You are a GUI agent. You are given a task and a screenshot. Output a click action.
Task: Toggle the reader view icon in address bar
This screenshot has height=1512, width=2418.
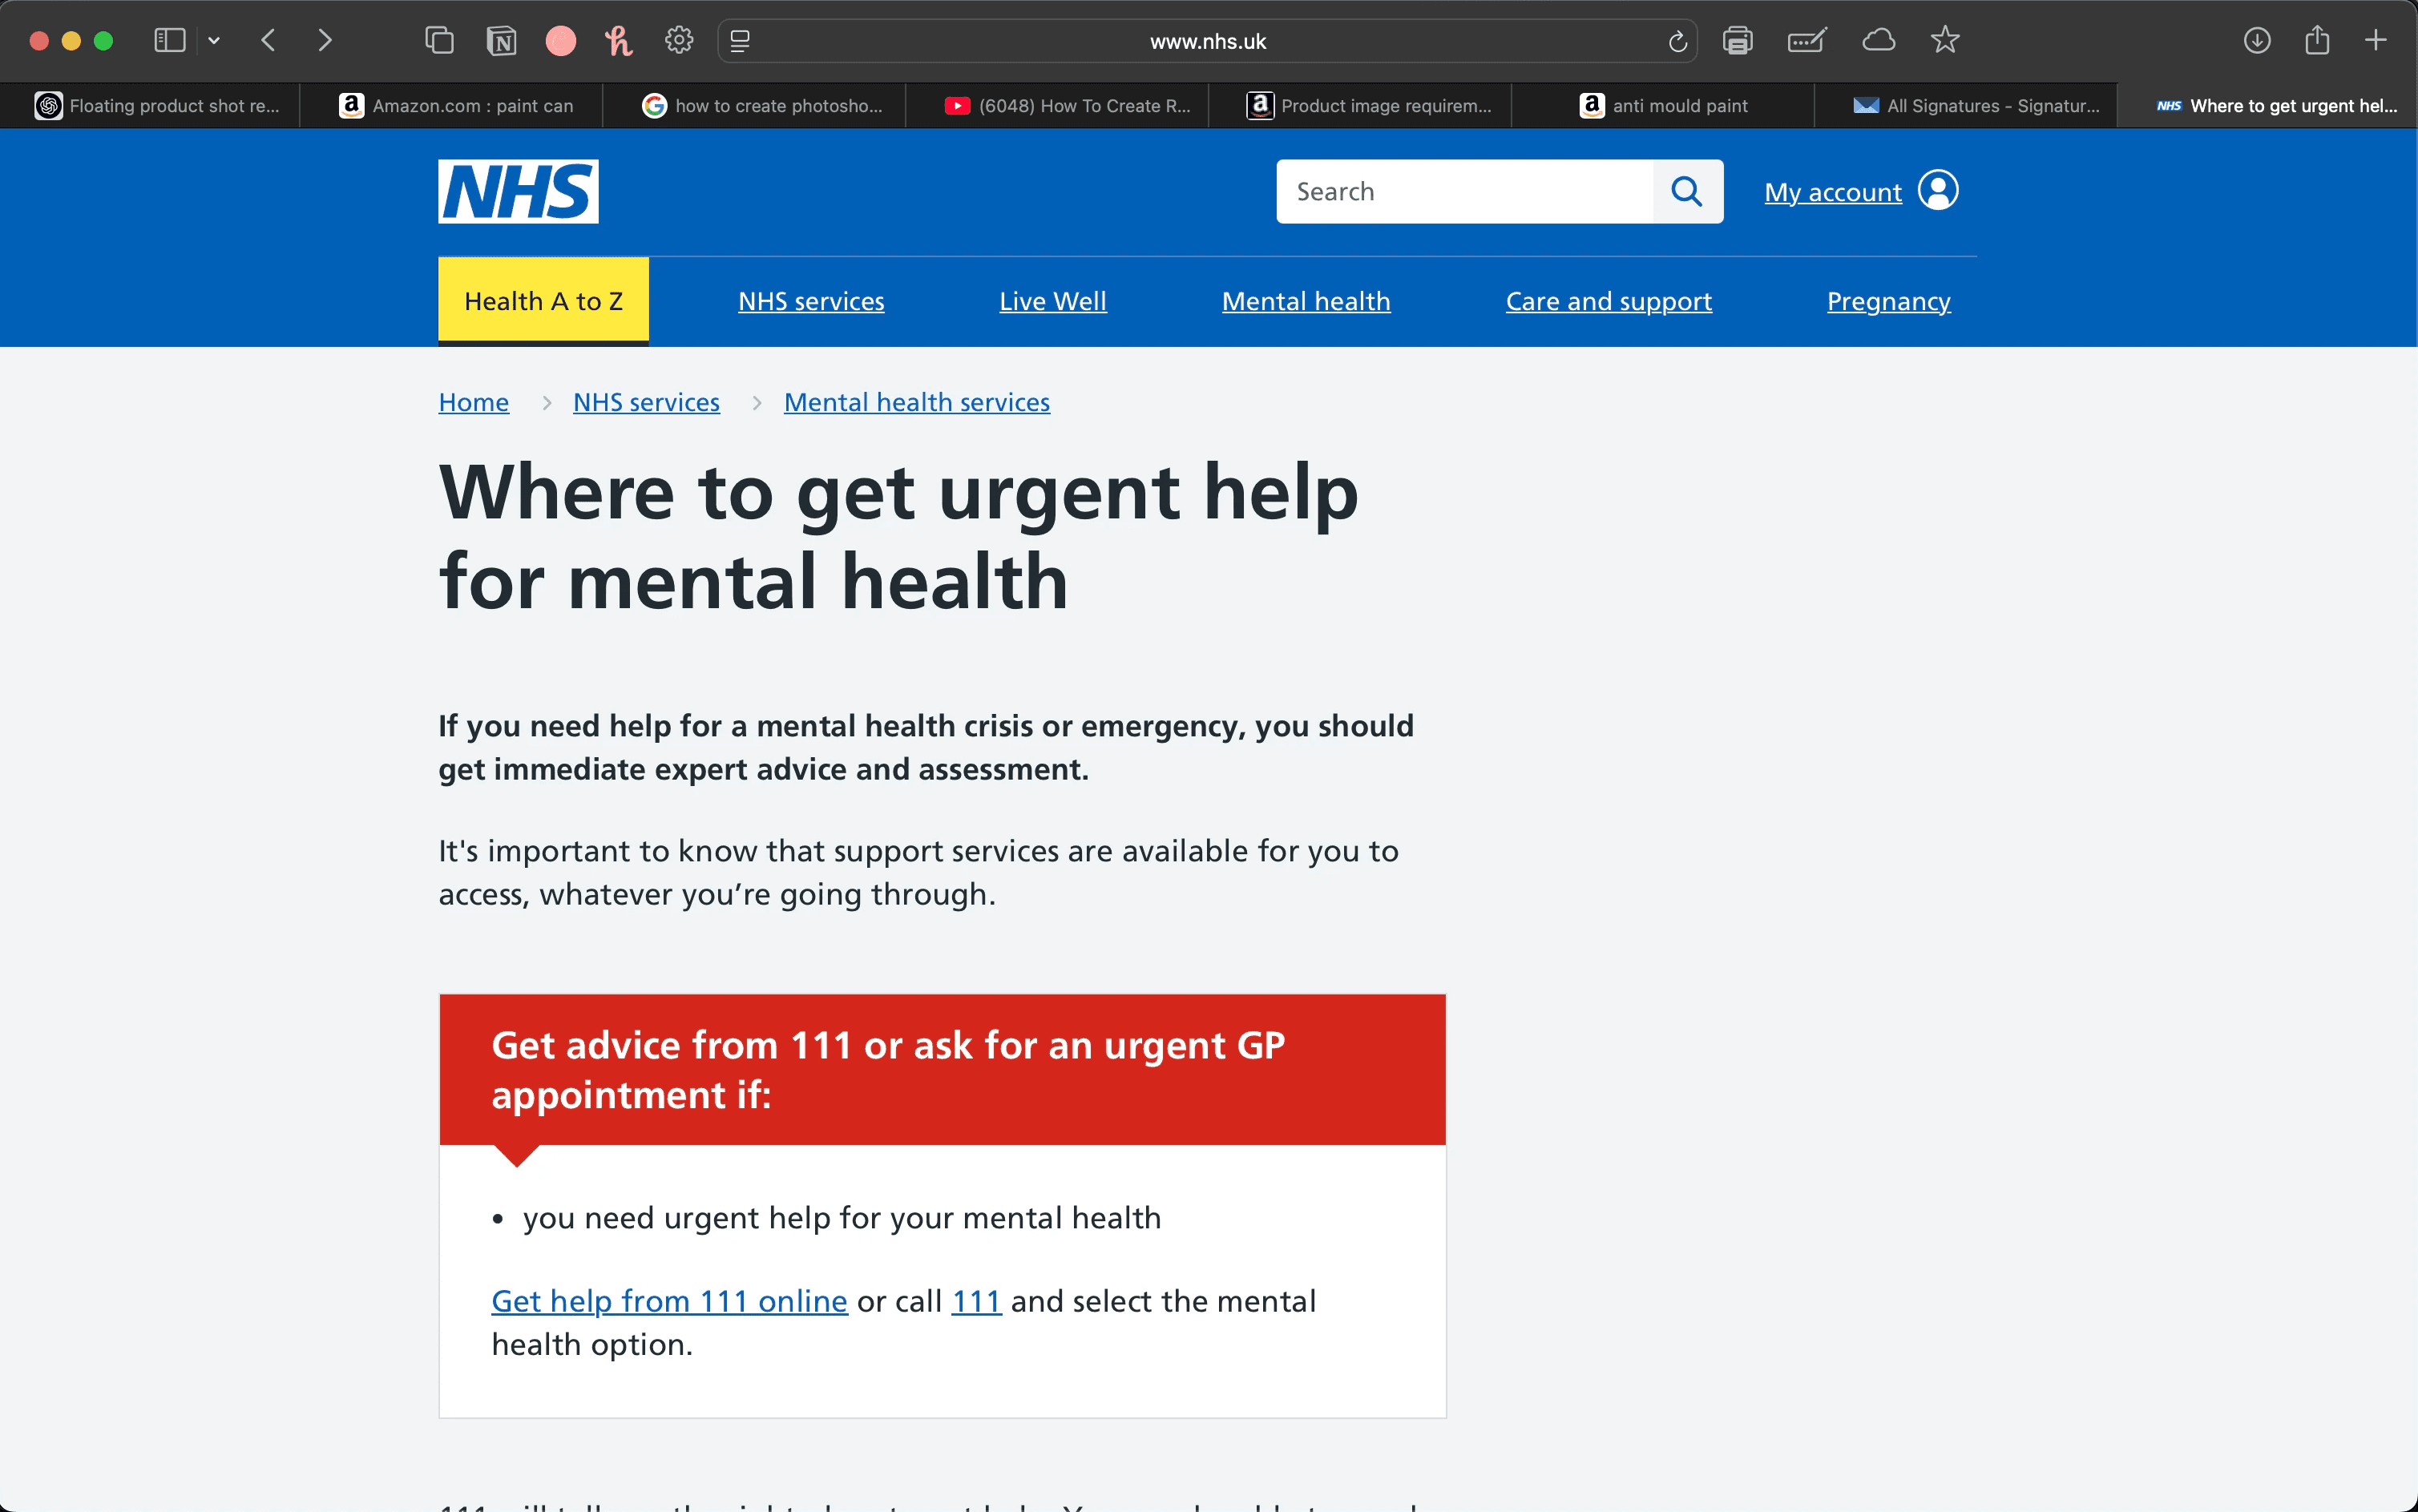740,41
